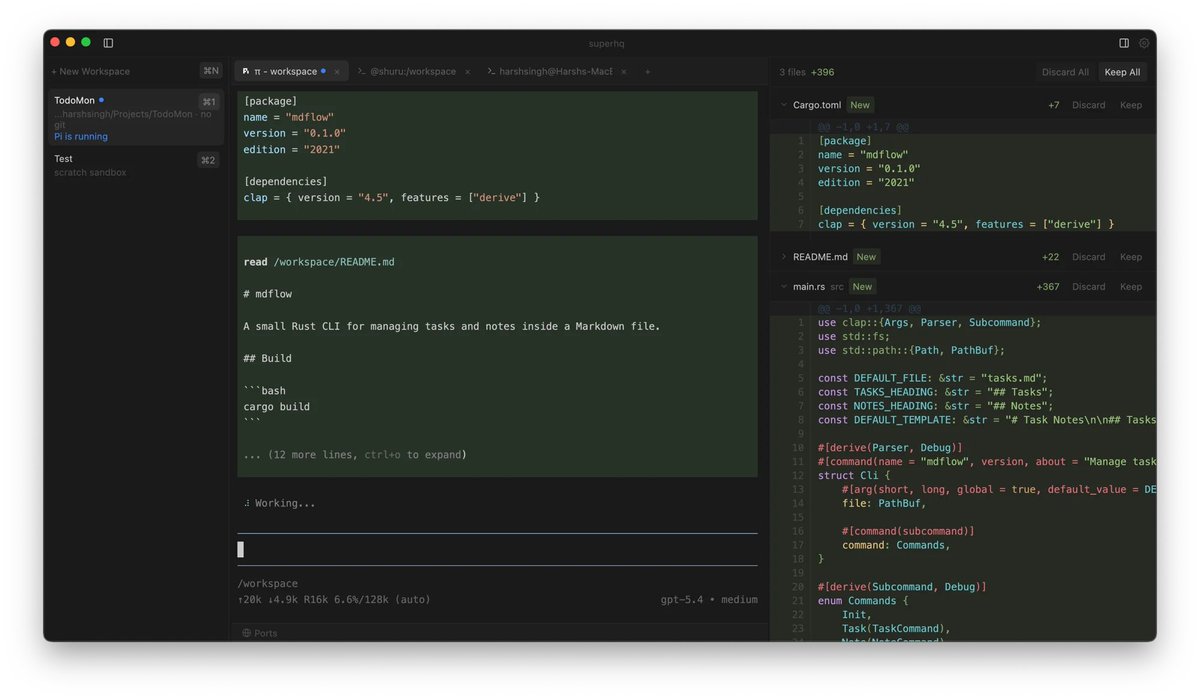Image resolution: width=1200 pixels, height=699 pixels.
Task: Close the @shuru:/workspace tab
Action: (467, 72)
